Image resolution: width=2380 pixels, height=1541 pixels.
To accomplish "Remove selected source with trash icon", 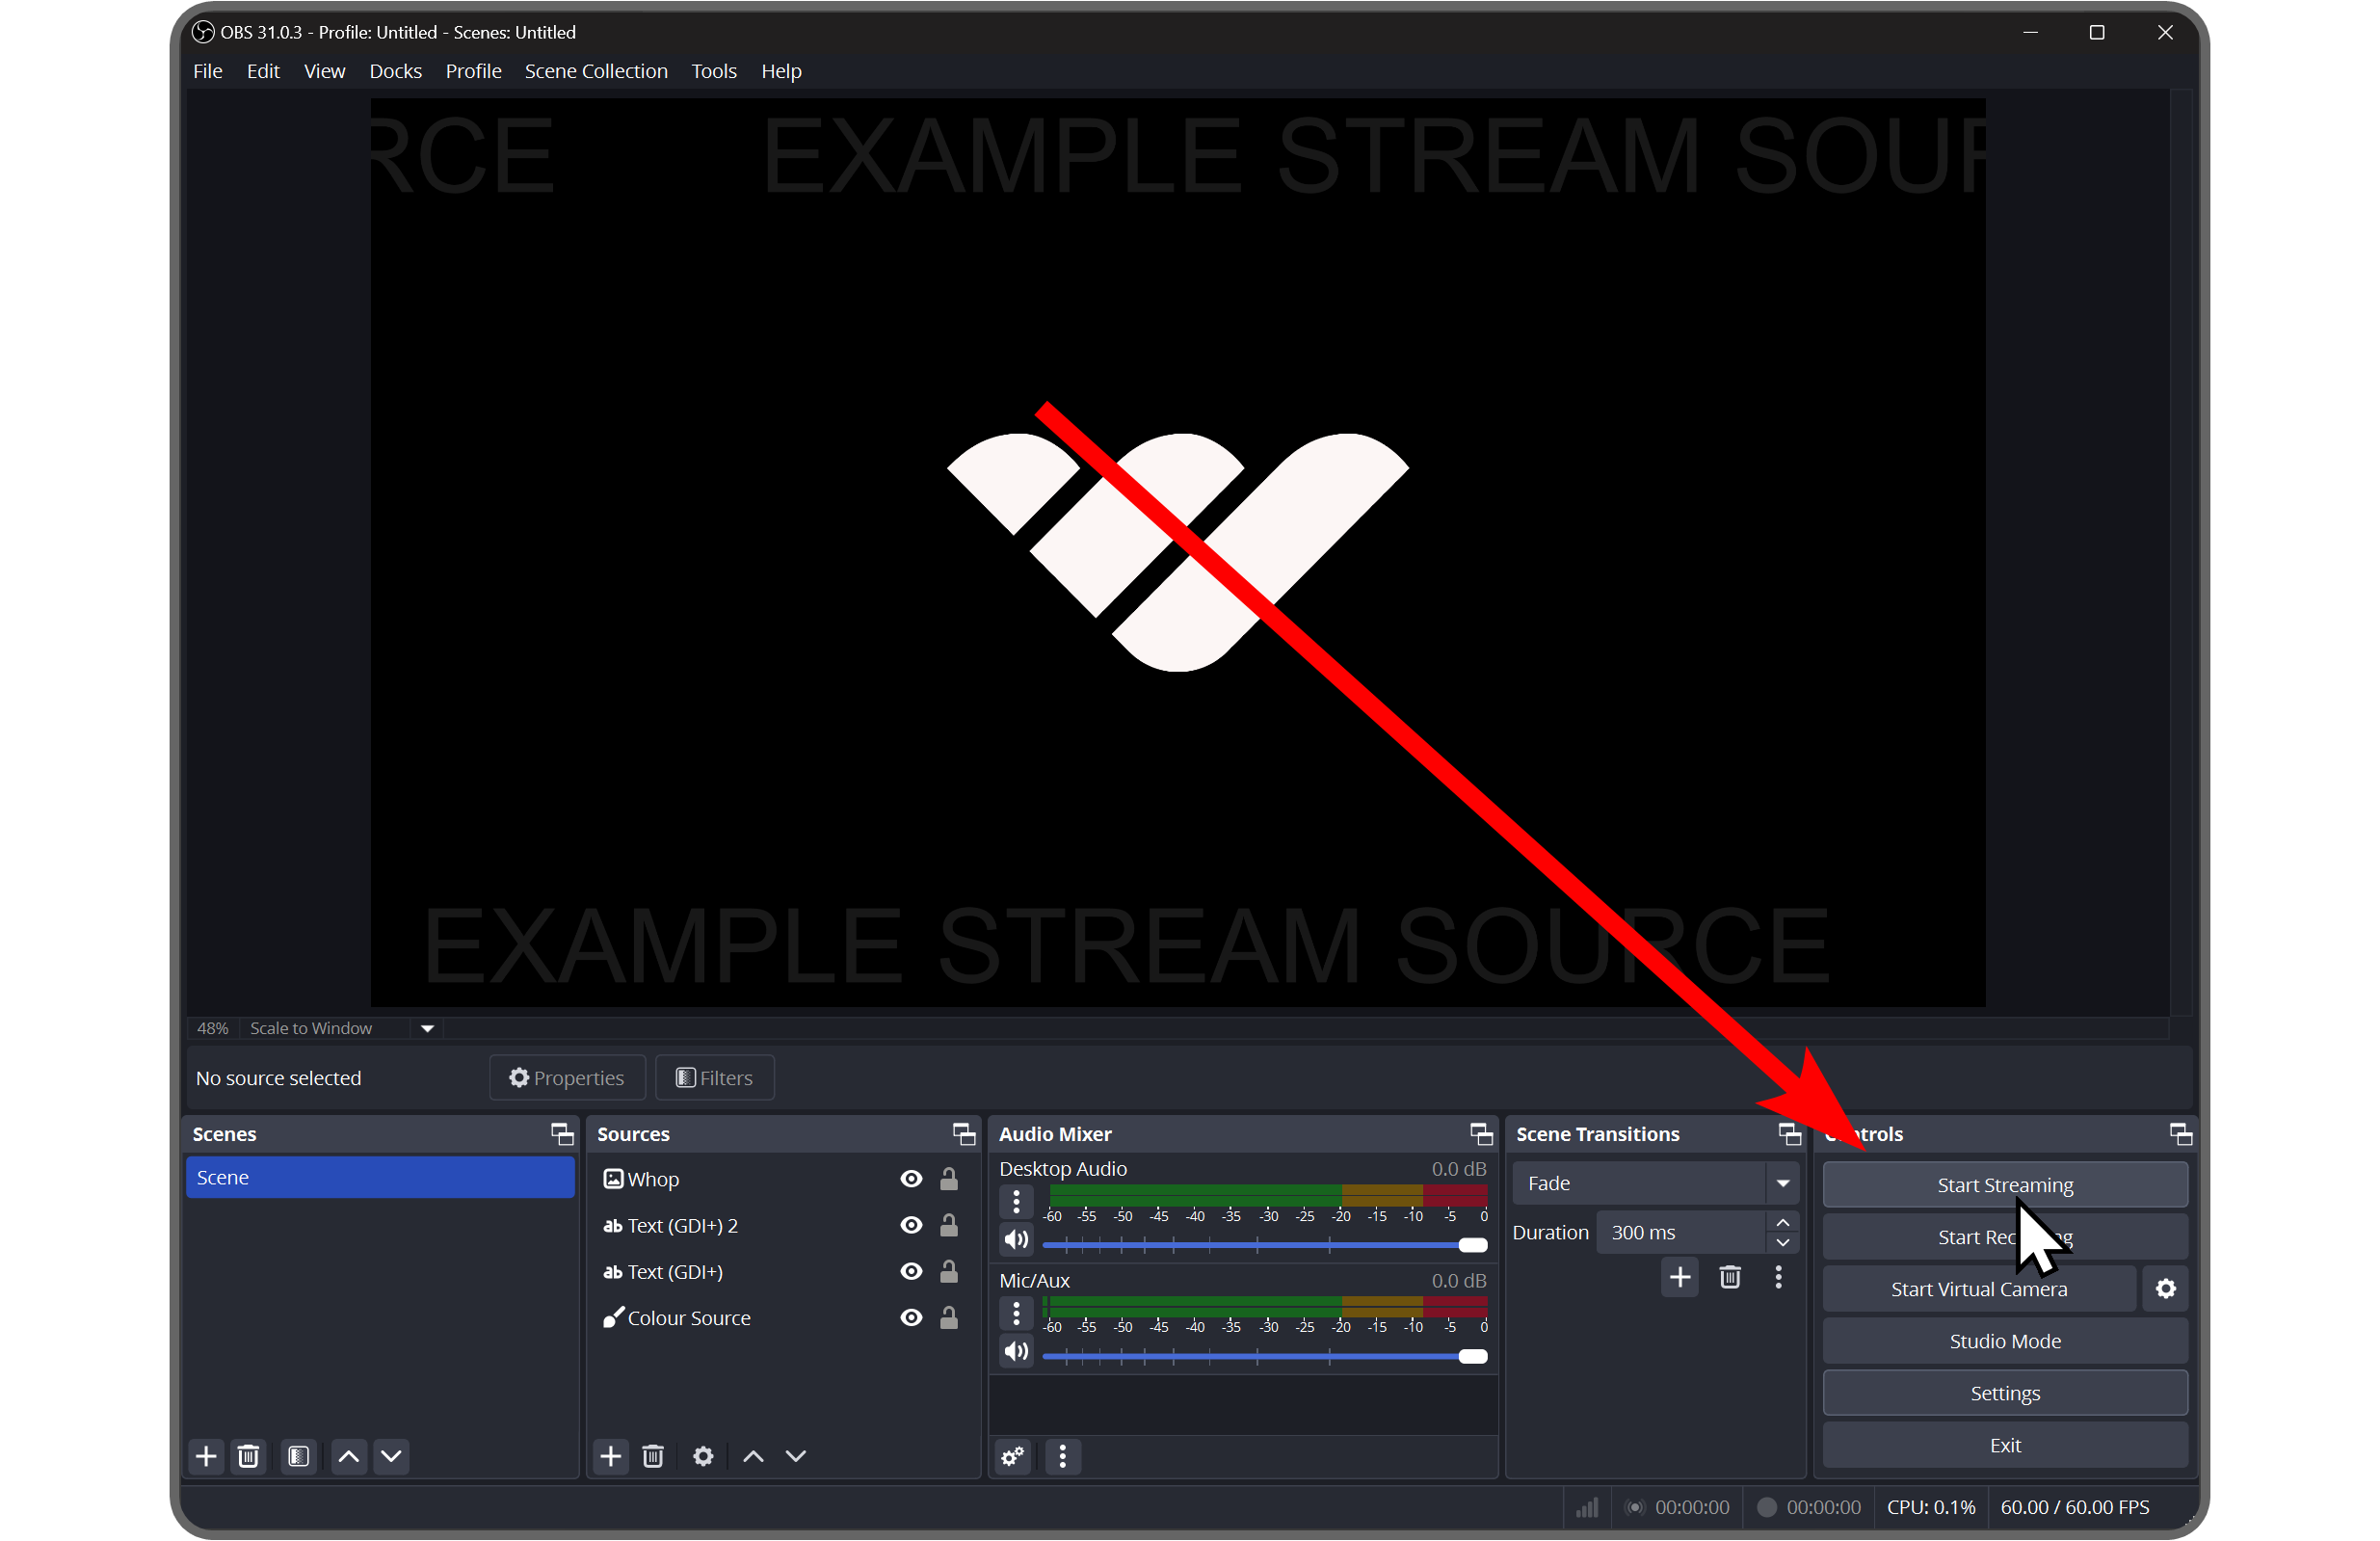I will [x=653, y=1456].
